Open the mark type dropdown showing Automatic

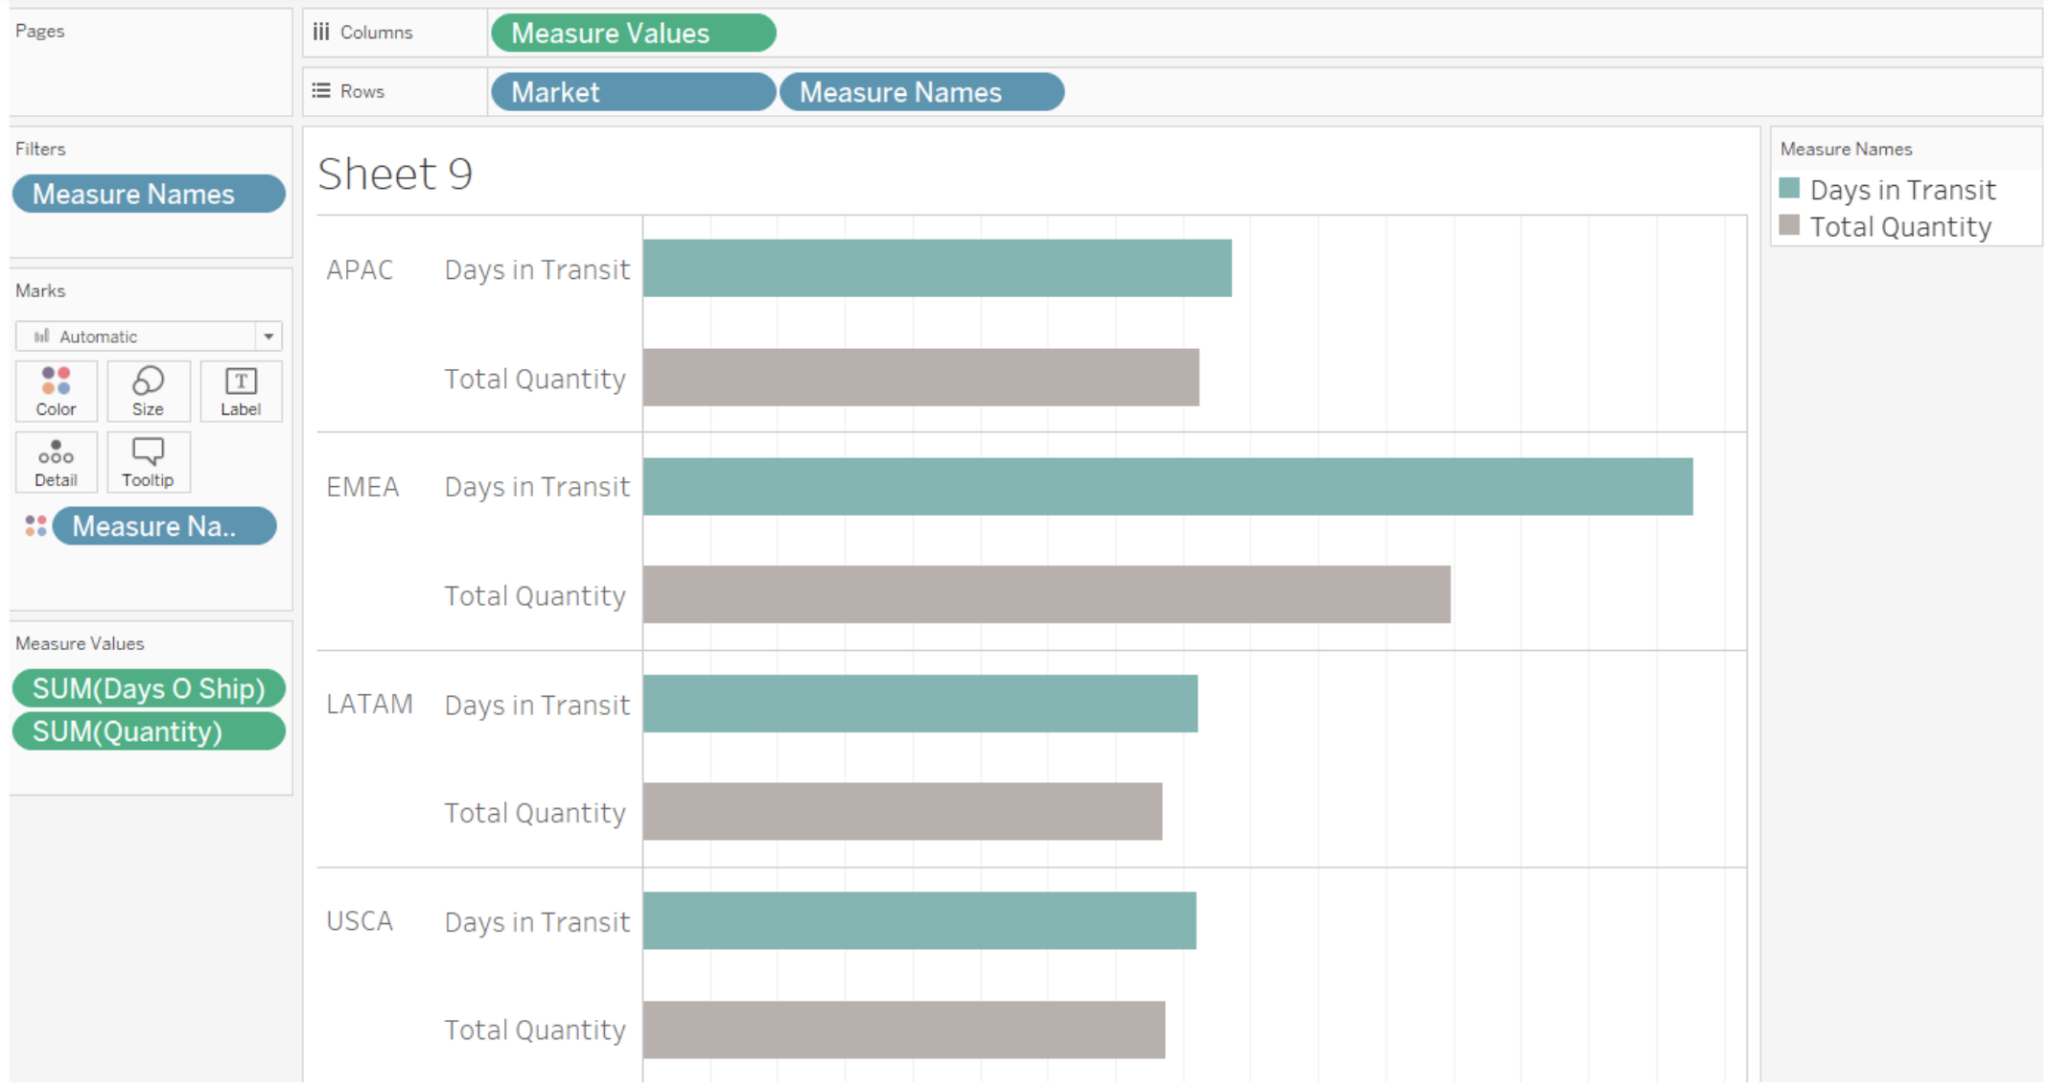click(267, 336)
